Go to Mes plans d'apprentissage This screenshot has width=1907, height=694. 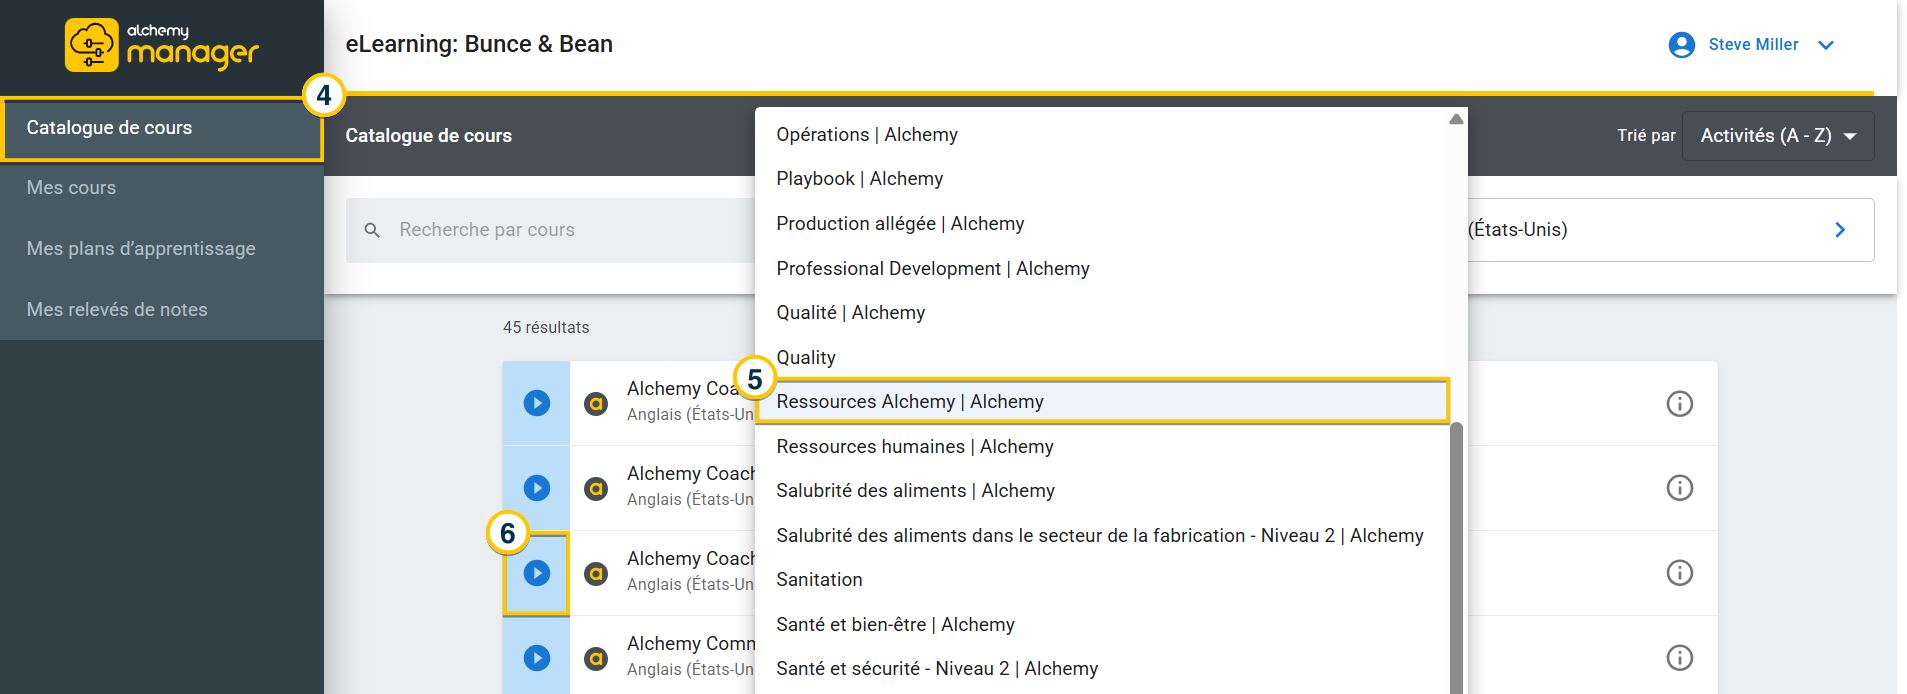point(141,249)
